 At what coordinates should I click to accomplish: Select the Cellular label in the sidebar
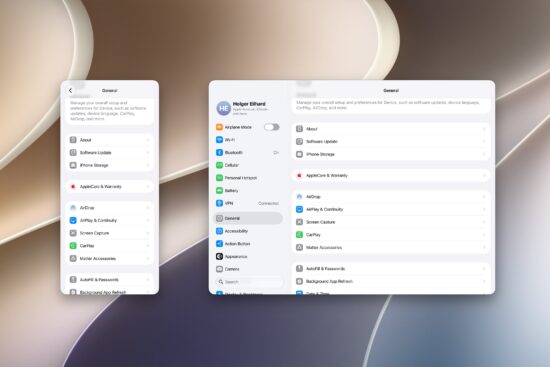click(x=232, y=165)
